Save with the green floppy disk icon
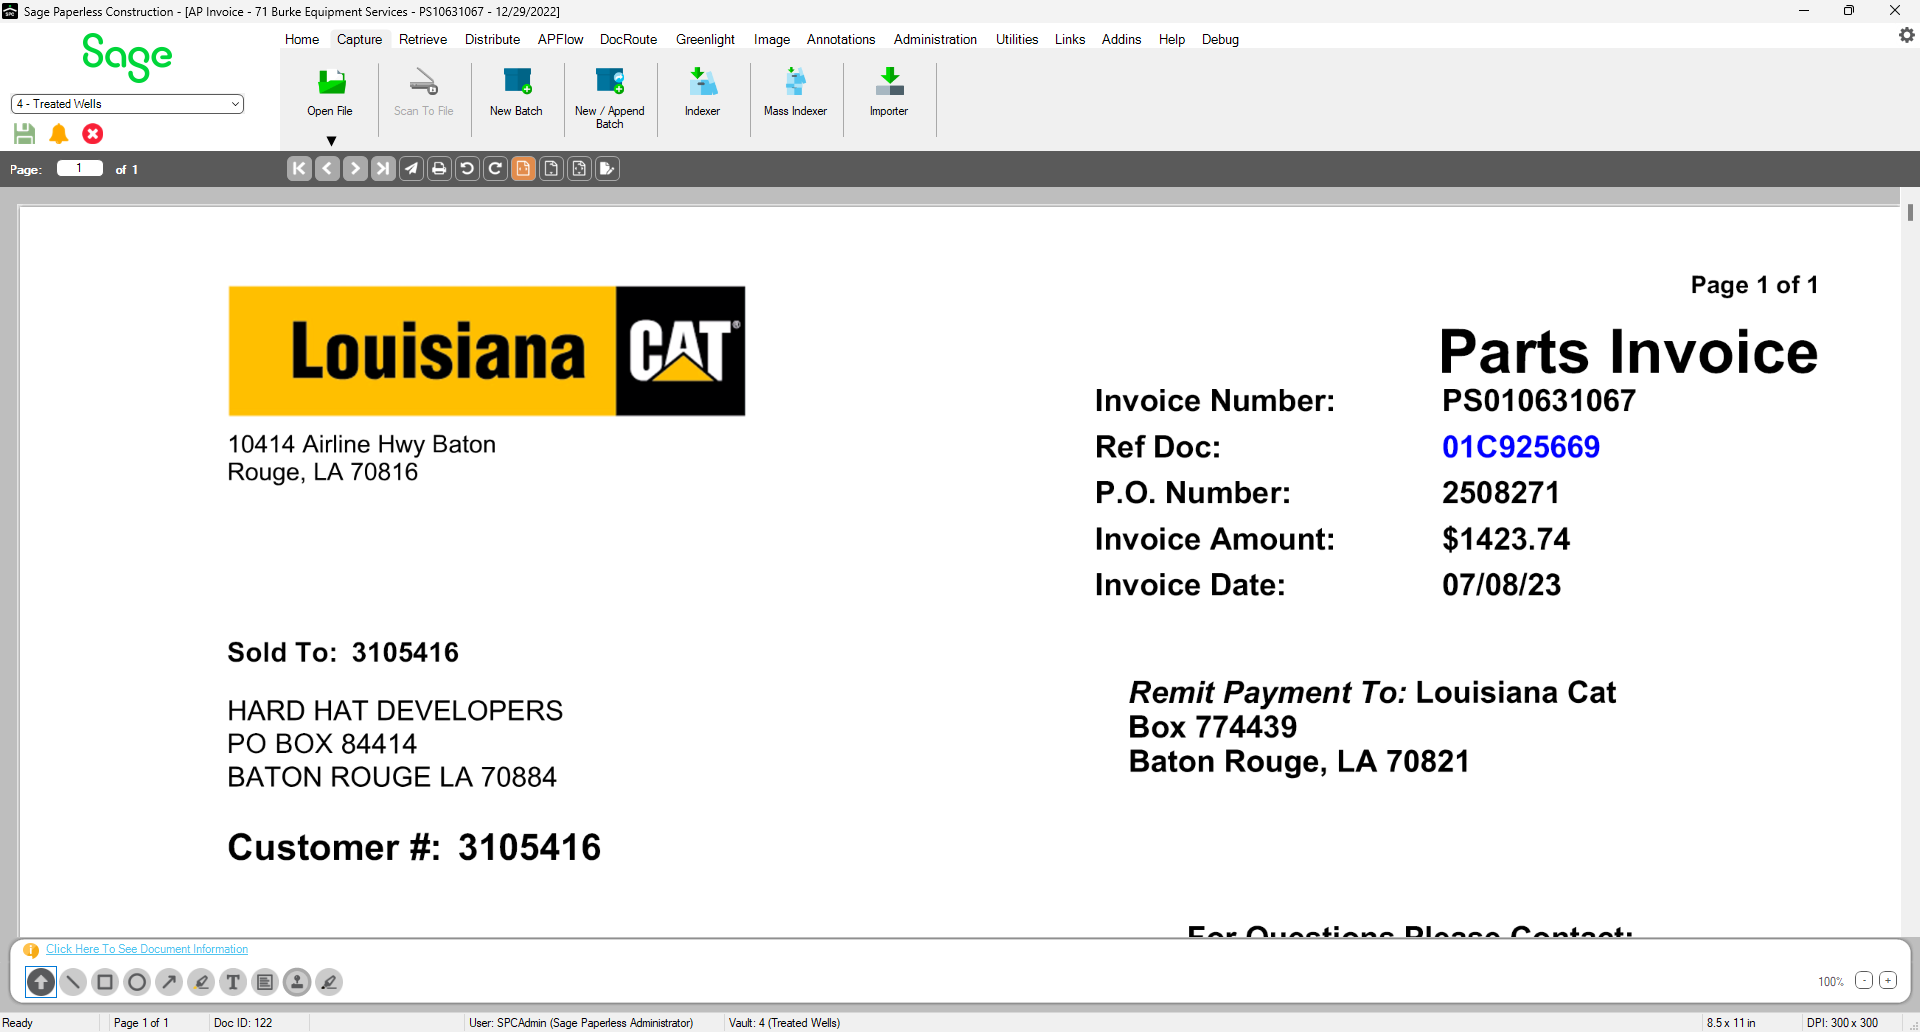 (25, 134)
